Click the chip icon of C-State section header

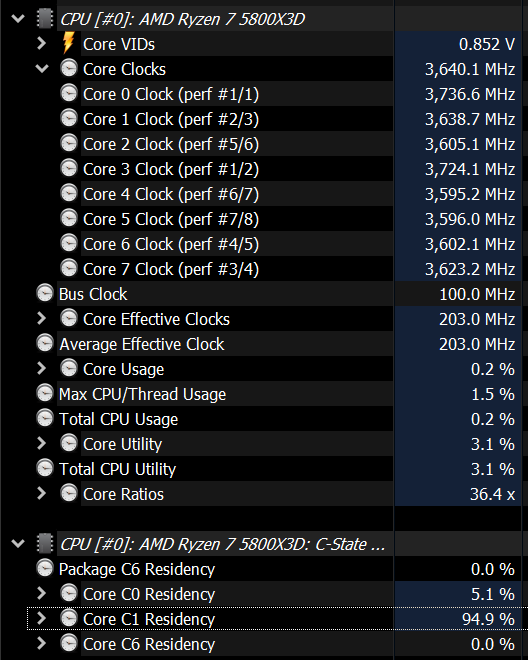pyautogui.click(x=45, y=543)
